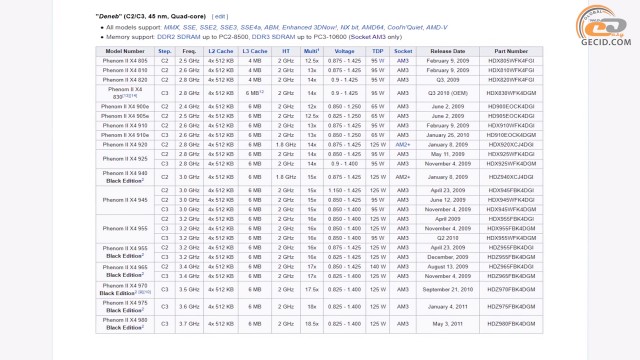The height and width of the screenshot is (360, 640).
Task: Click the Multi column header link
Action: [x=311, y=51]
